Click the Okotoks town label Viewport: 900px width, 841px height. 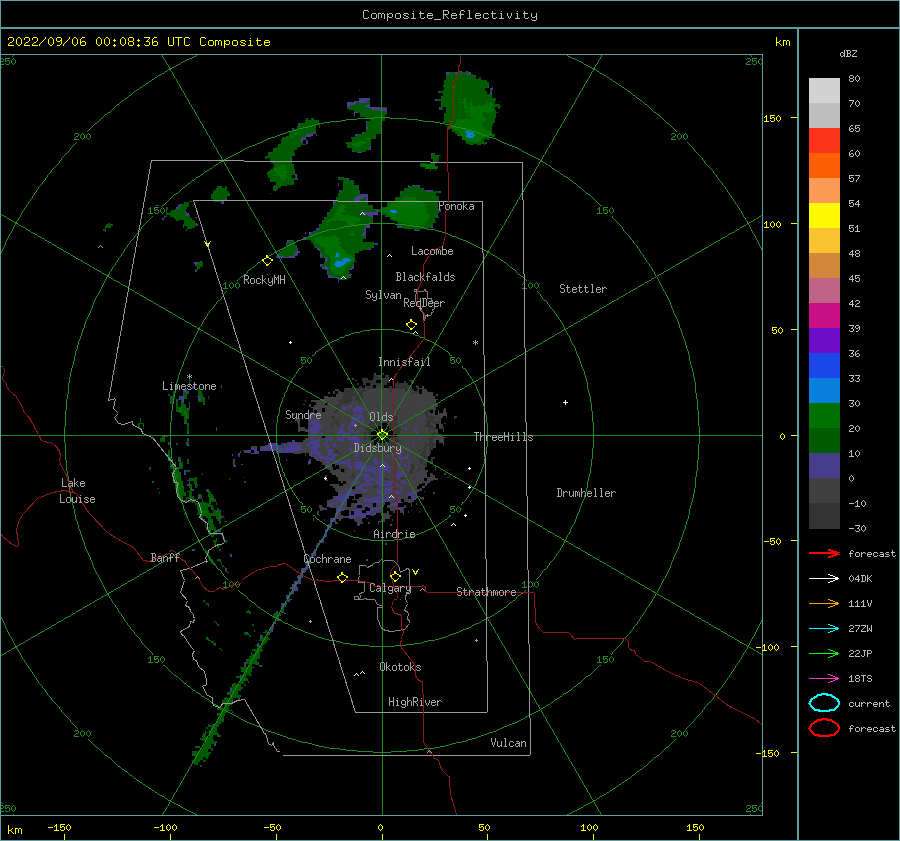(x=400, y=667)
